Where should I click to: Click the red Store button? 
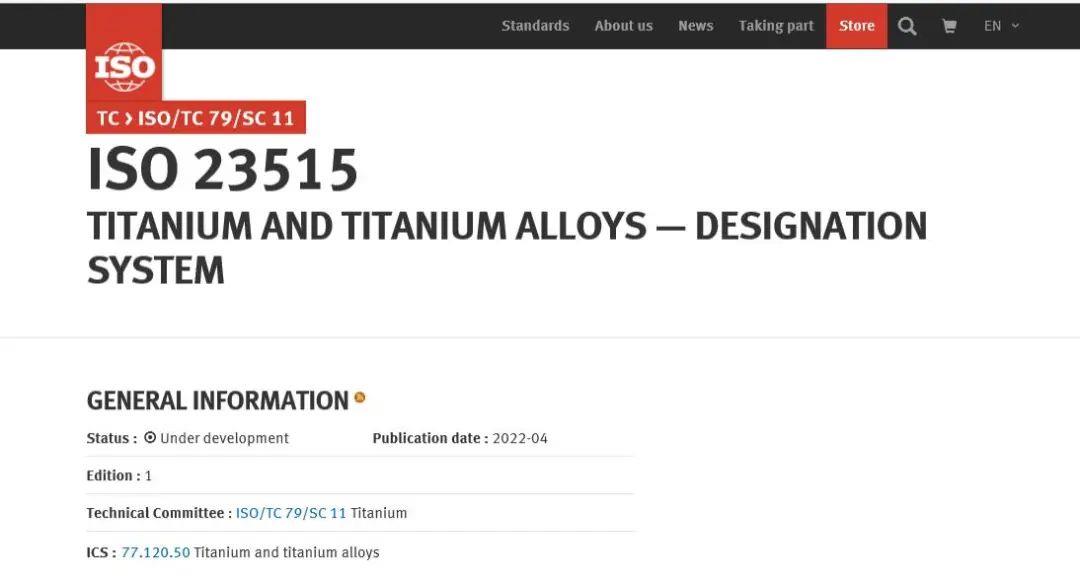pos(856,26)
